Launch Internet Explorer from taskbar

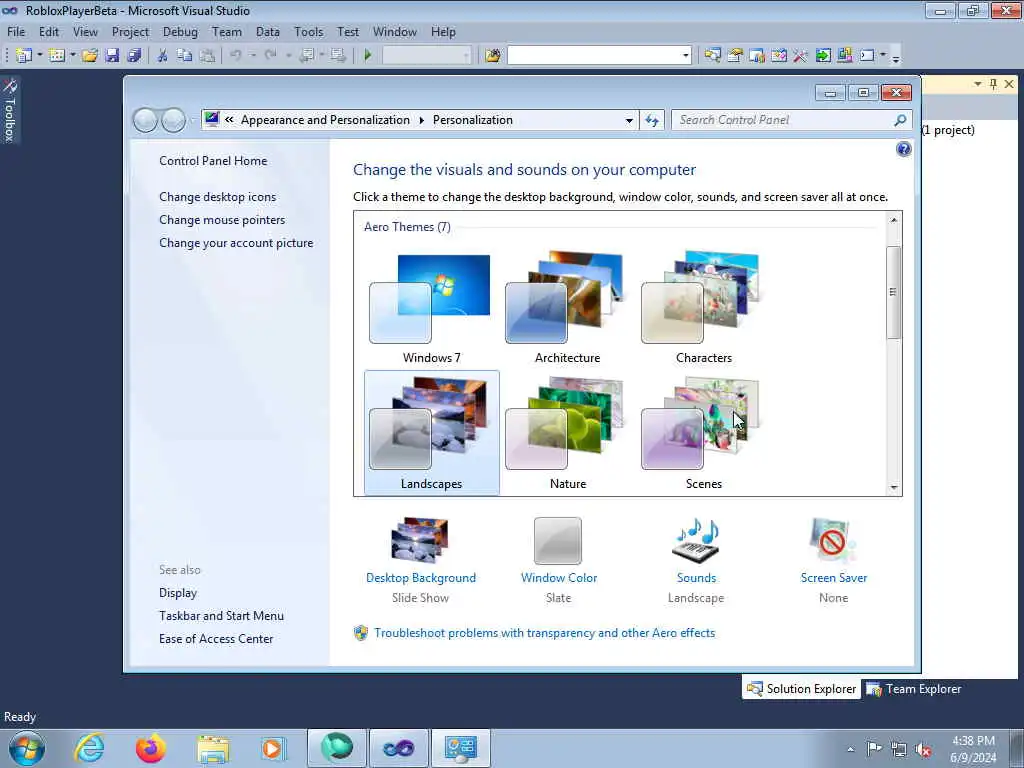pyautogui.click(x=89, y=748)
